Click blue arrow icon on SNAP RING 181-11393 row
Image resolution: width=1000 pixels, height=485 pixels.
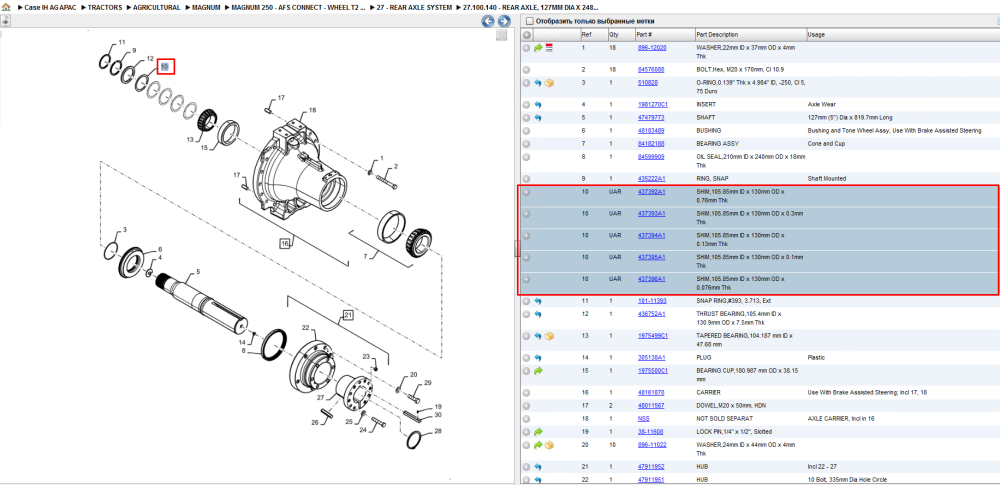coord(538,301)
